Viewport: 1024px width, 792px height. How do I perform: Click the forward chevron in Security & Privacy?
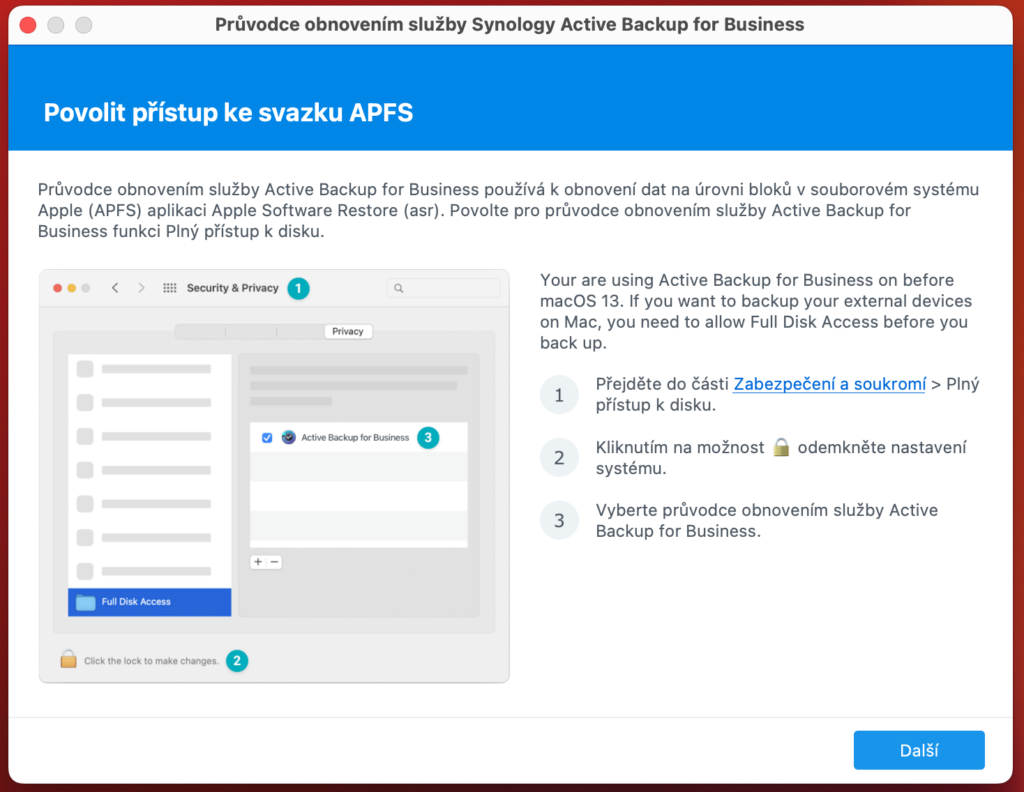click(x=141, y=288)
